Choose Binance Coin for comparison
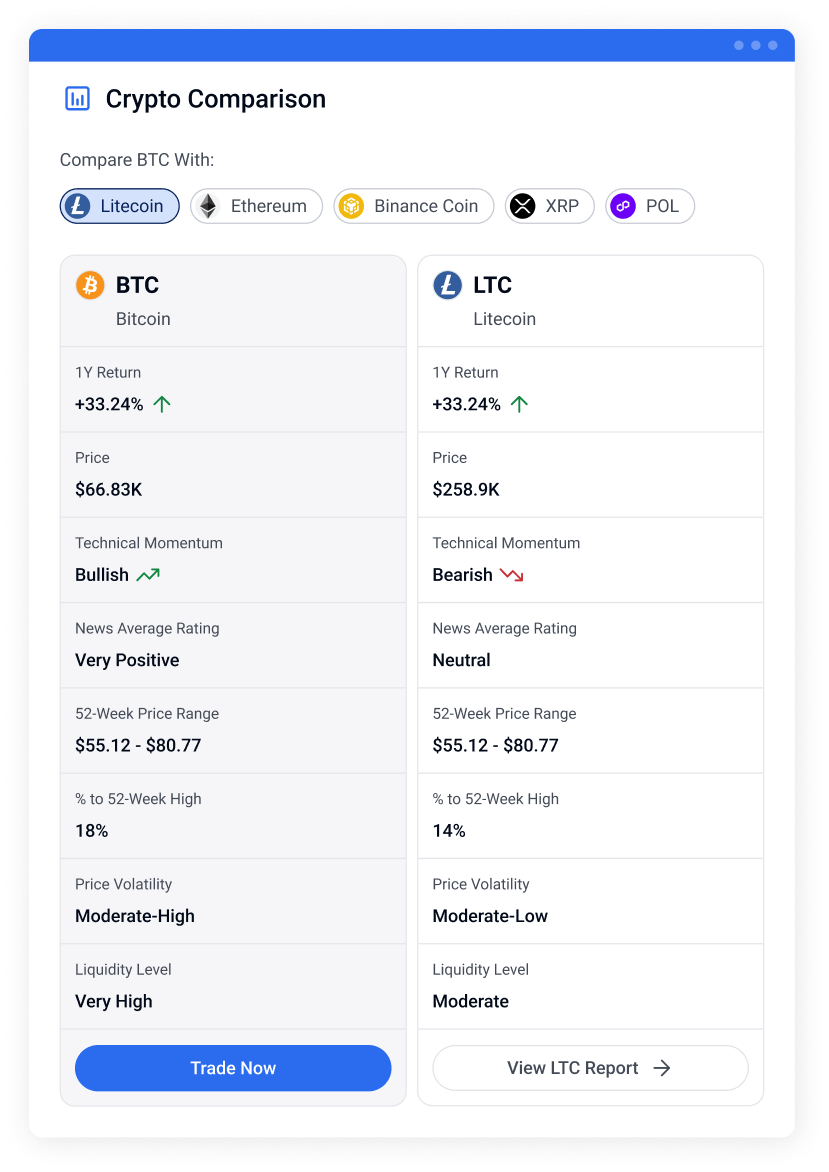The width and height of the screenshot is (829, 1172). [414, 206]
